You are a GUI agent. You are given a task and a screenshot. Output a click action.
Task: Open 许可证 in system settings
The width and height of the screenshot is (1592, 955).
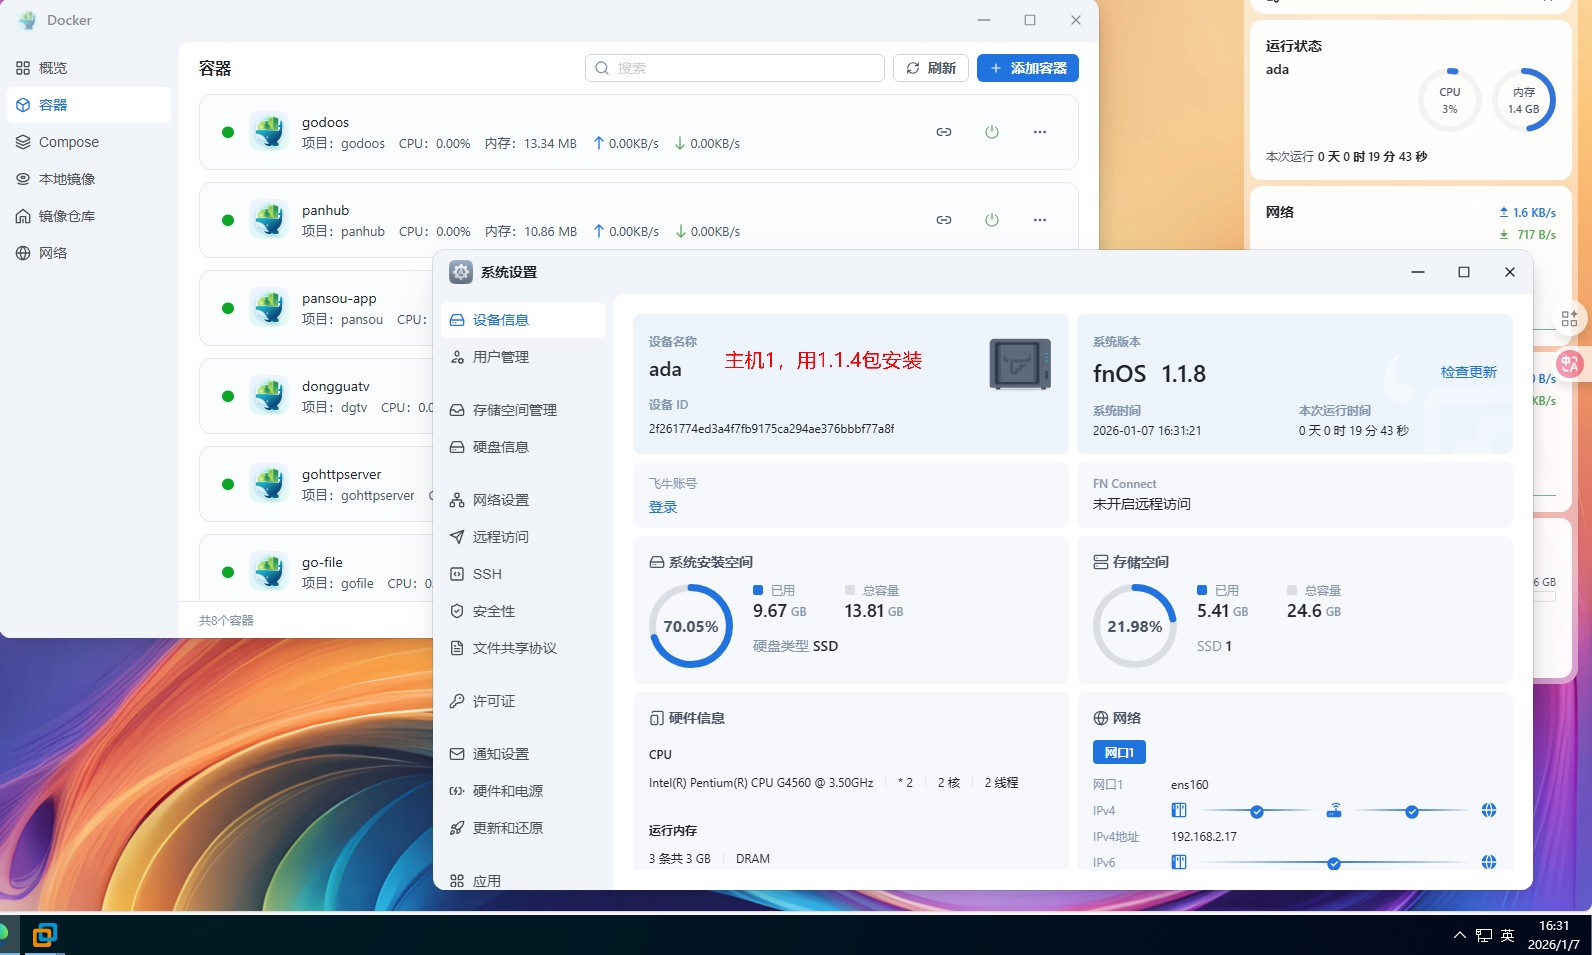tap(523, 701)
